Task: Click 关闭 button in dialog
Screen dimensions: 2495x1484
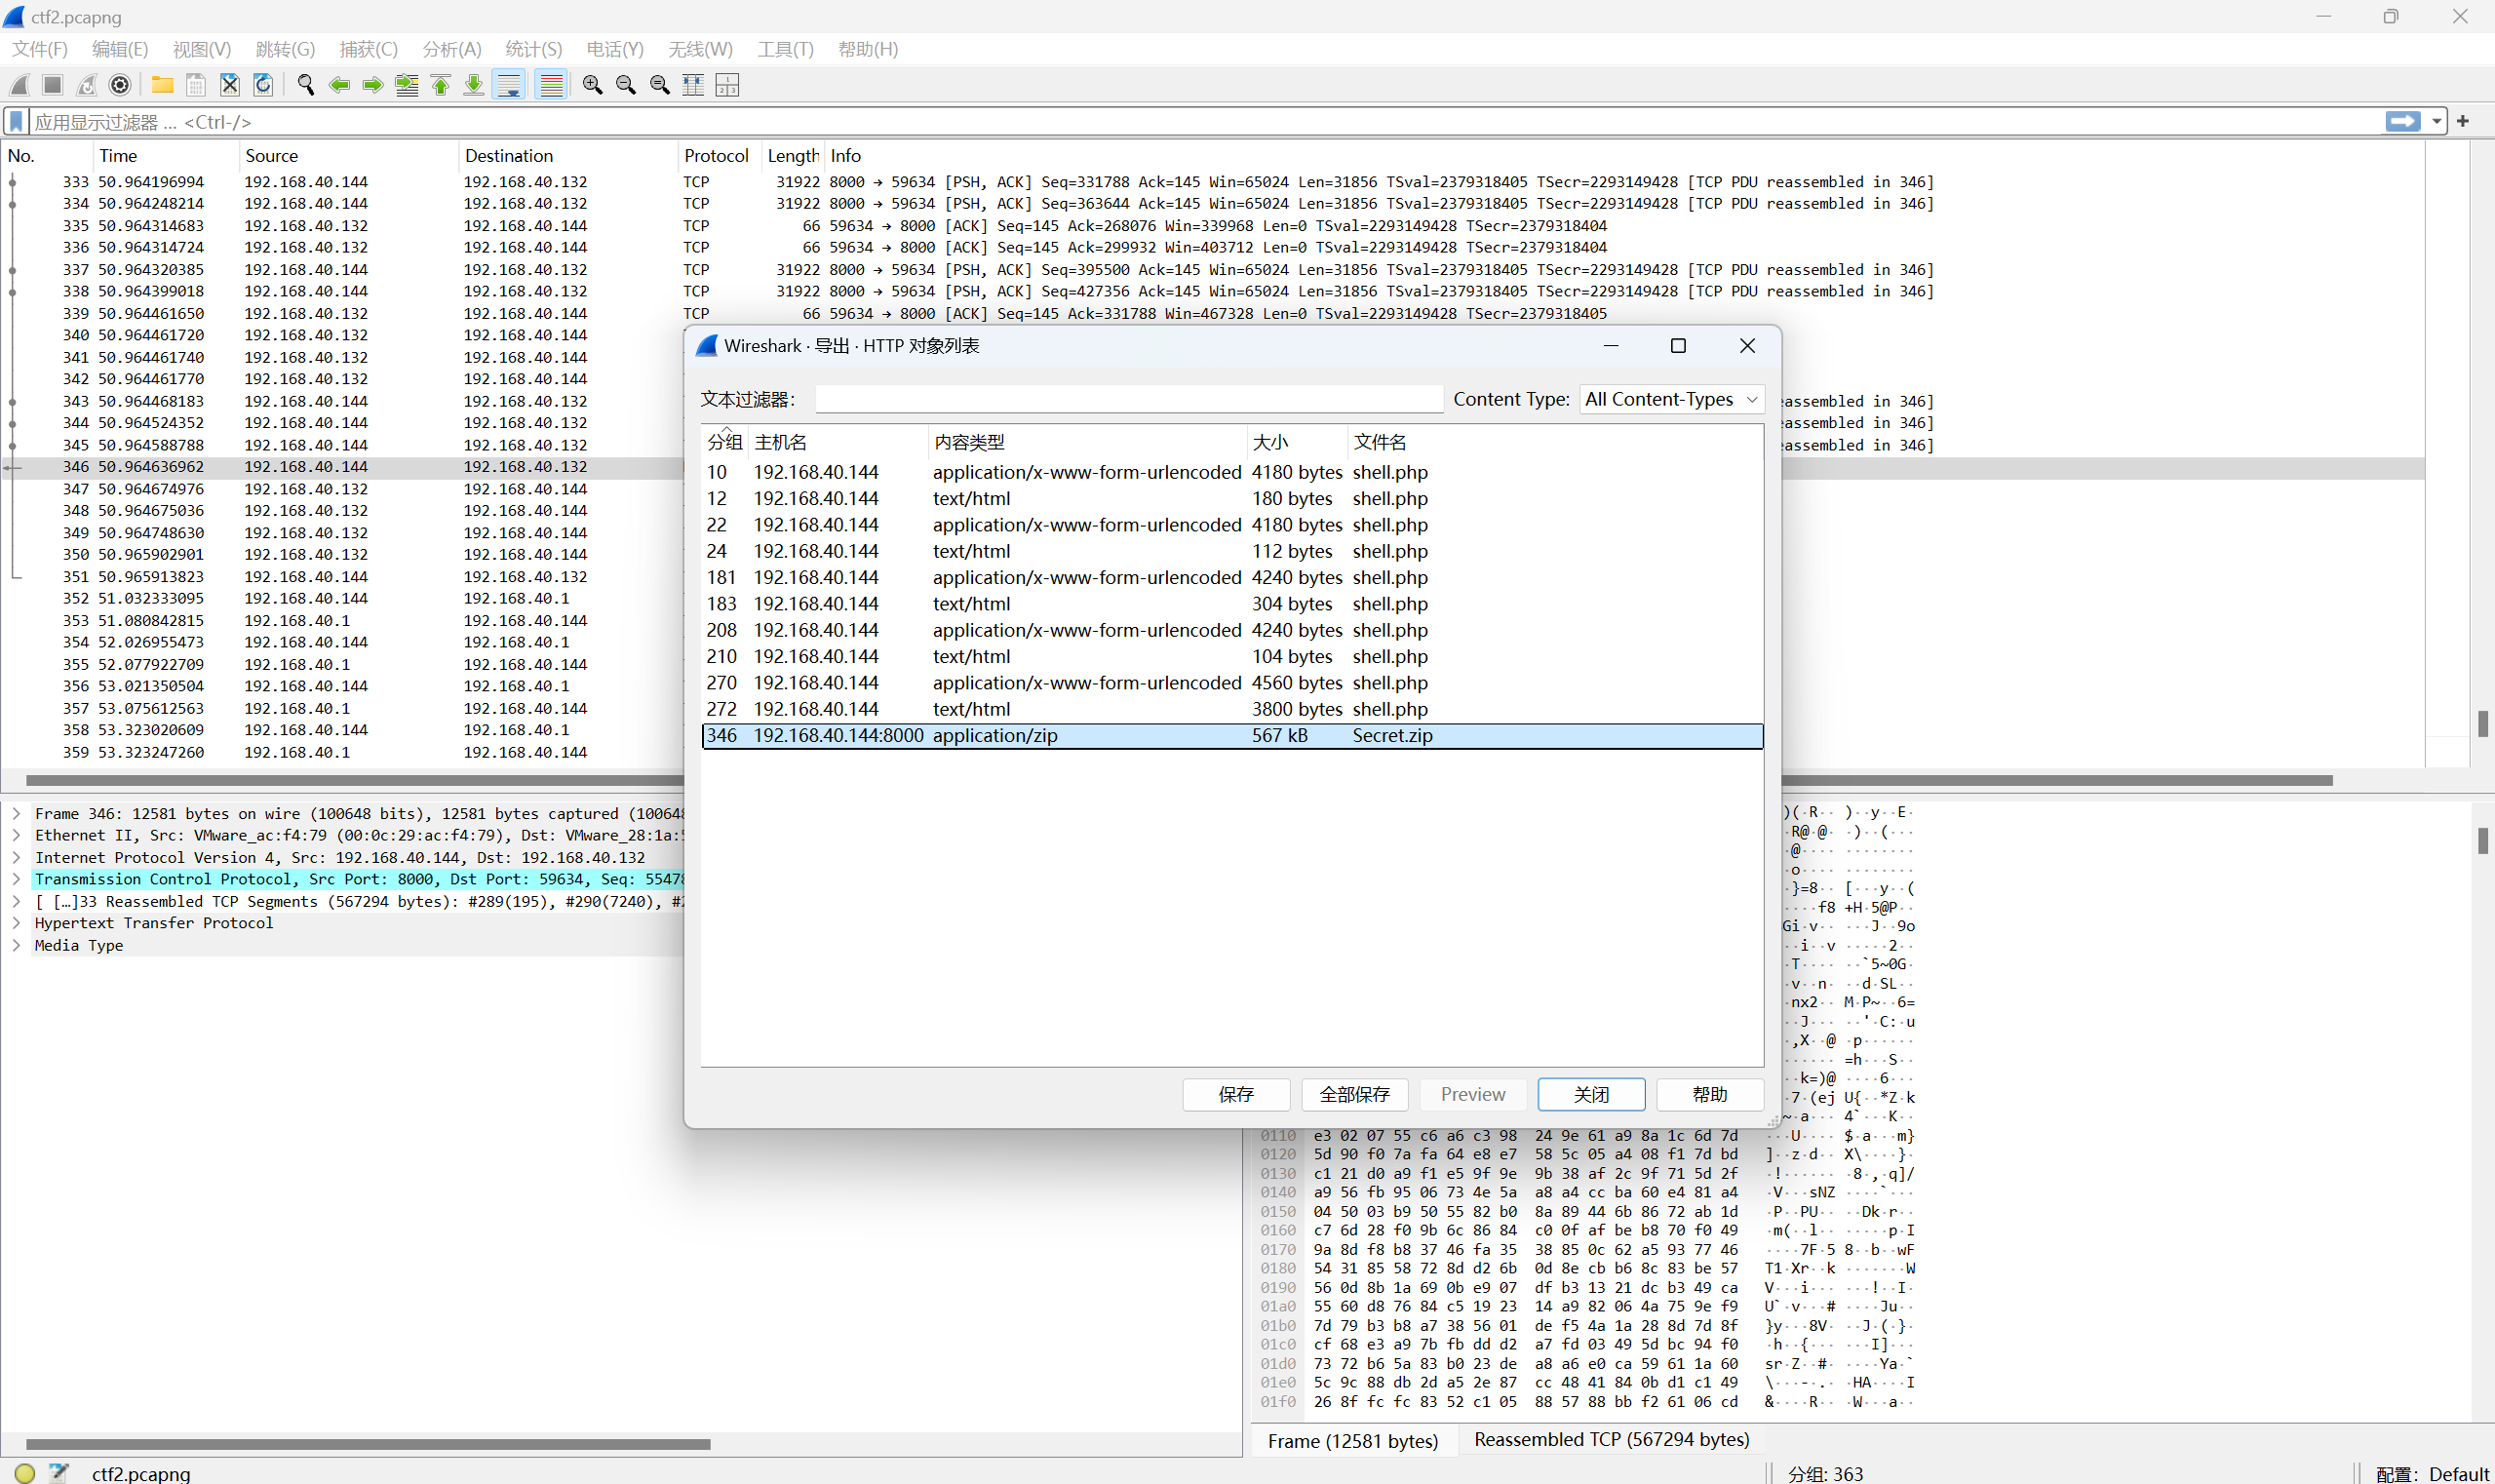Action: click(1591, 1094)
